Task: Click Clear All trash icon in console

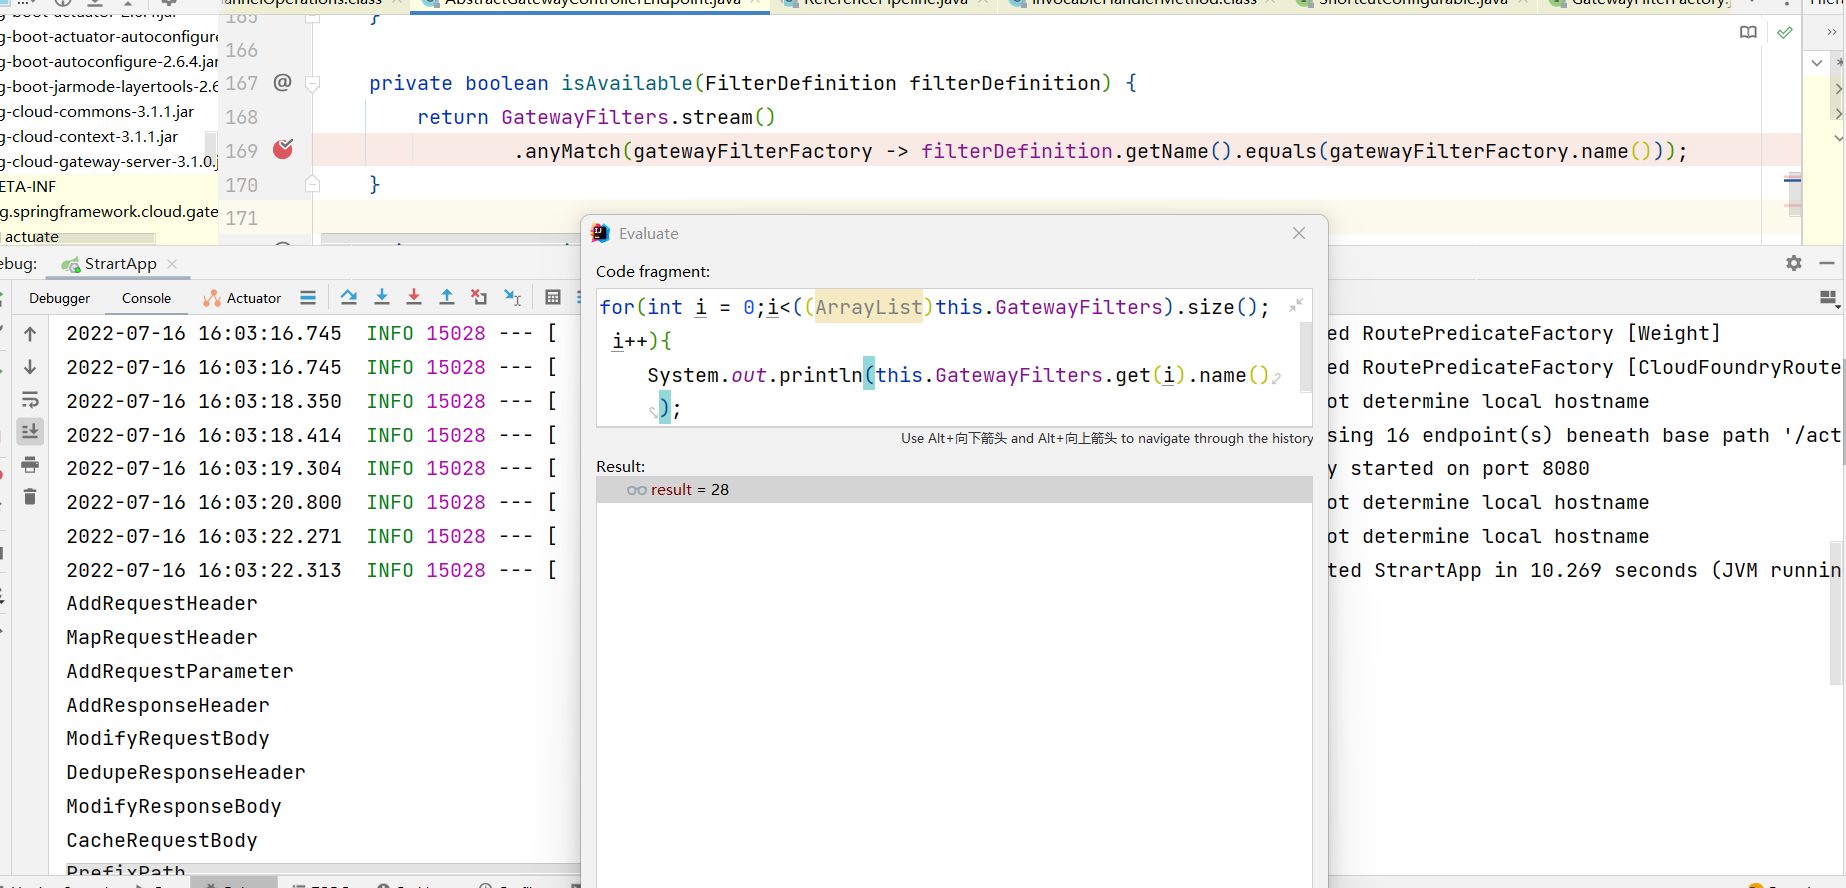Action: tap(30, 497)
